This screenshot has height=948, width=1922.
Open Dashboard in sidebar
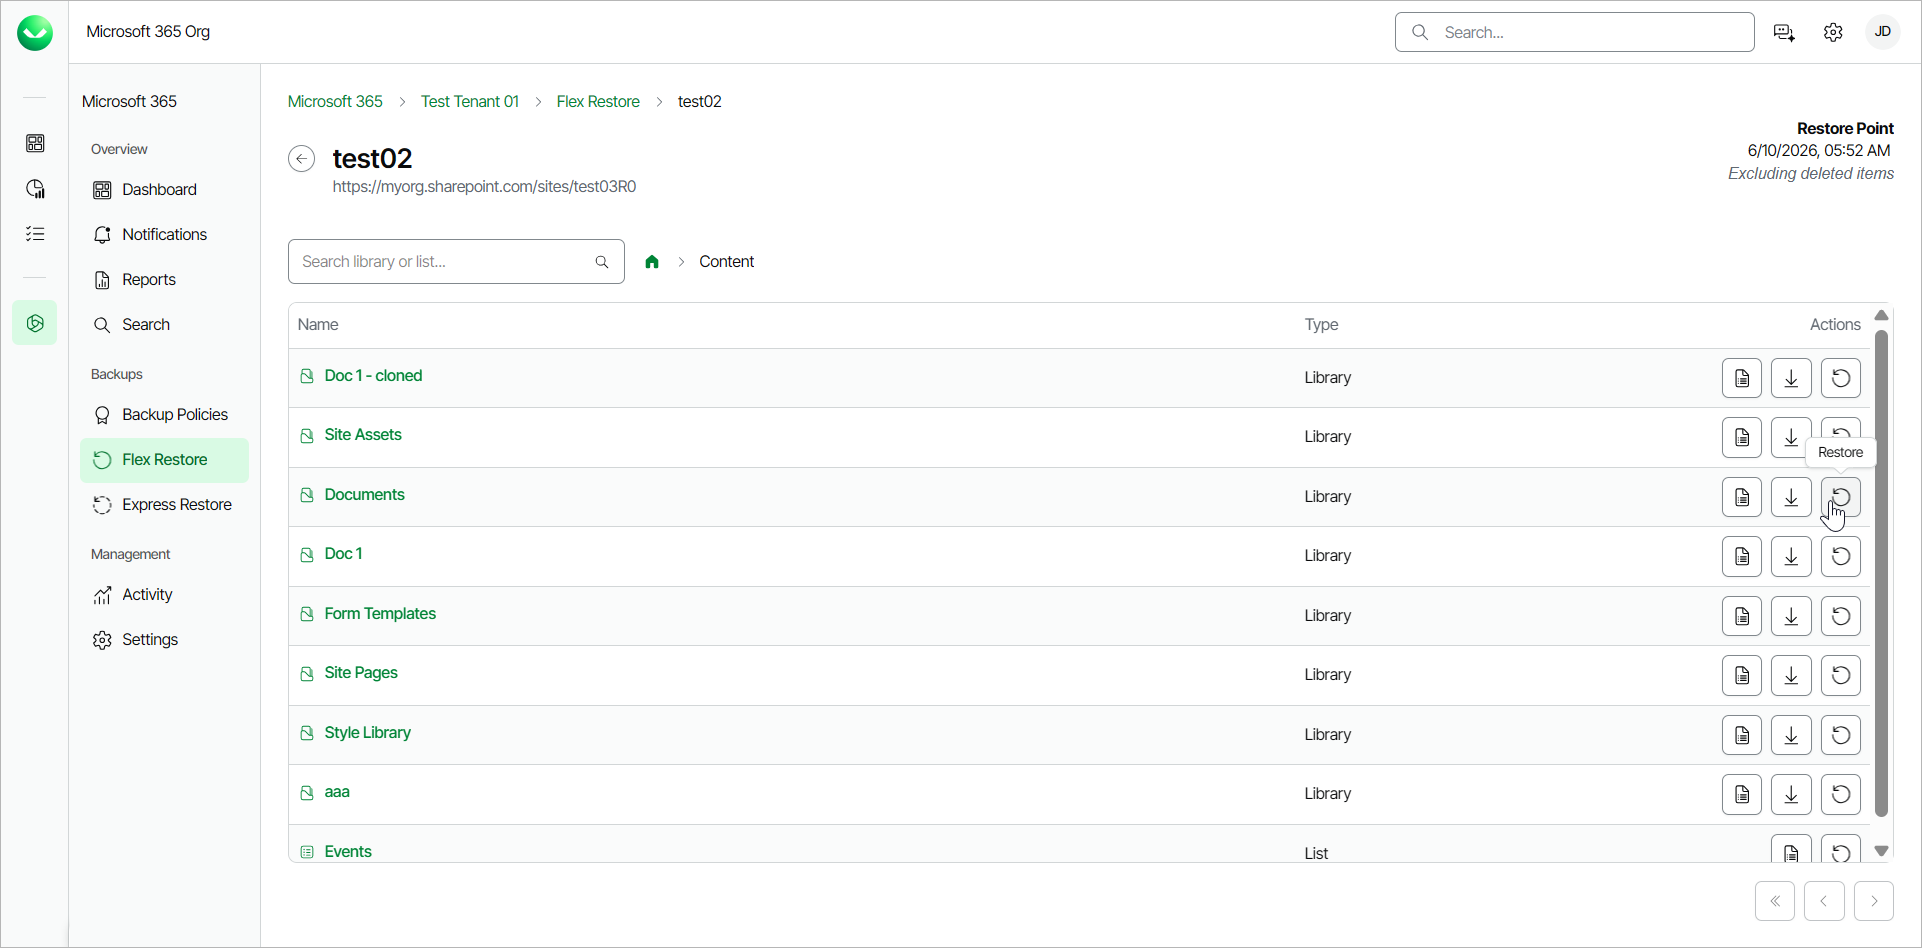(x=164, y=190)
